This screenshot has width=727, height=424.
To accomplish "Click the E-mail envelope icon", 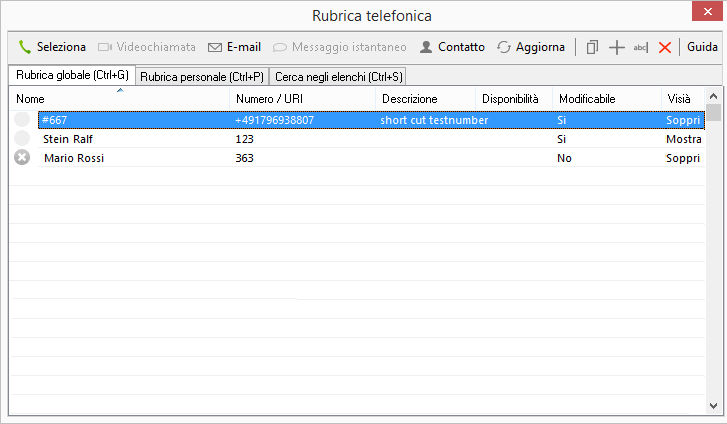I will 214,47.
